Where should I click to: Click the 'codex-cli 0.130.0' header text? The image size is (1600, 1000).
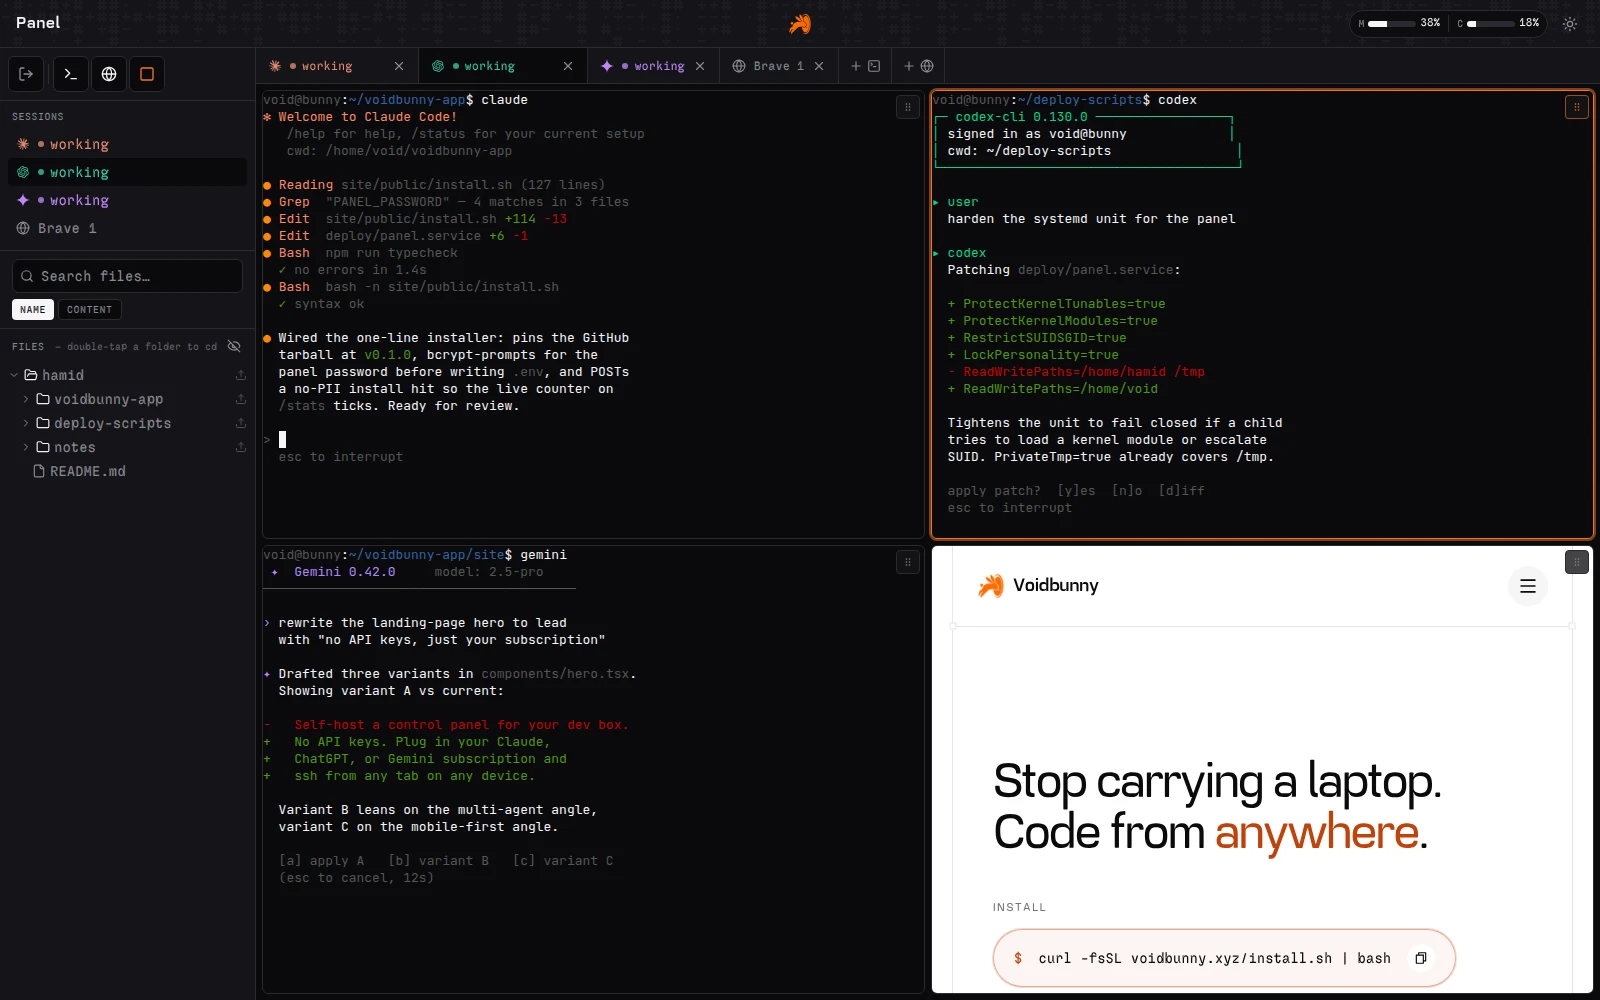[x=1021, y=117]
